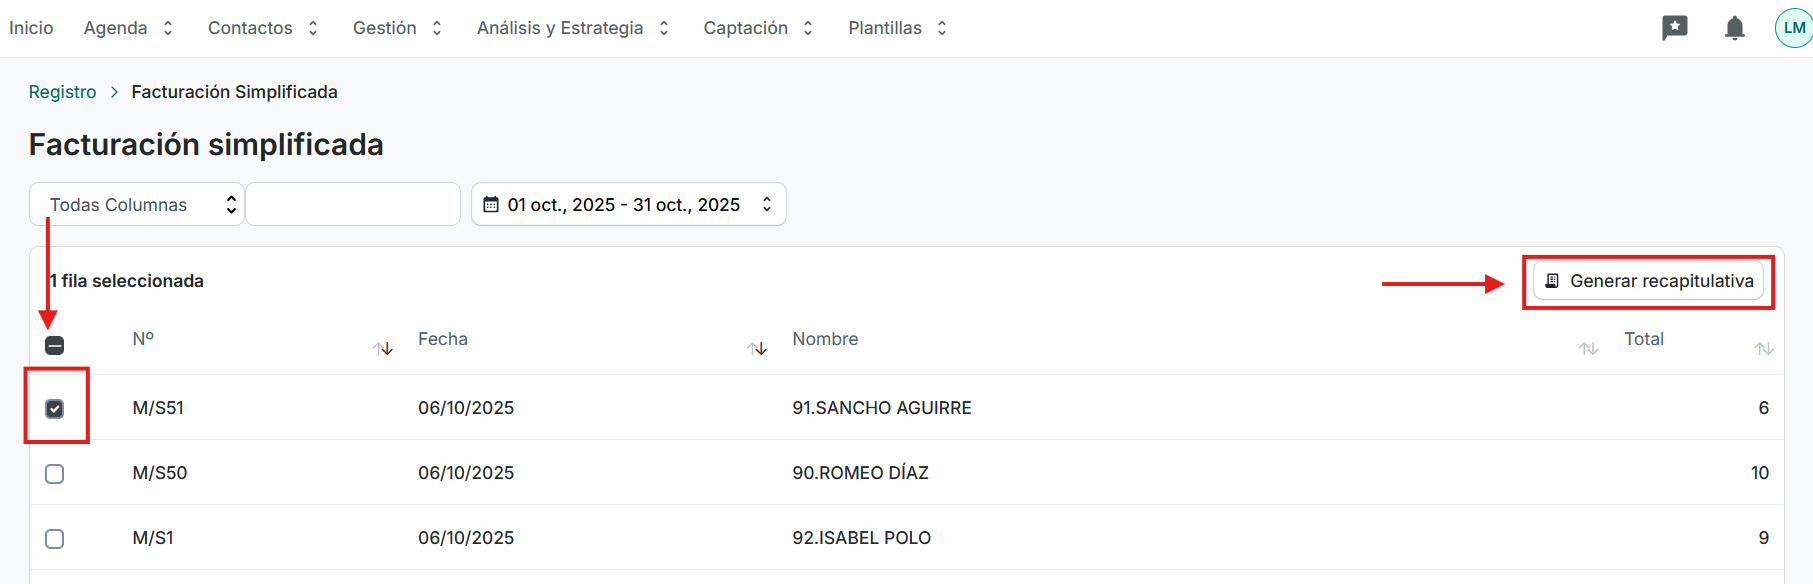Expand the Agenda menu

[x=128, y=28]
